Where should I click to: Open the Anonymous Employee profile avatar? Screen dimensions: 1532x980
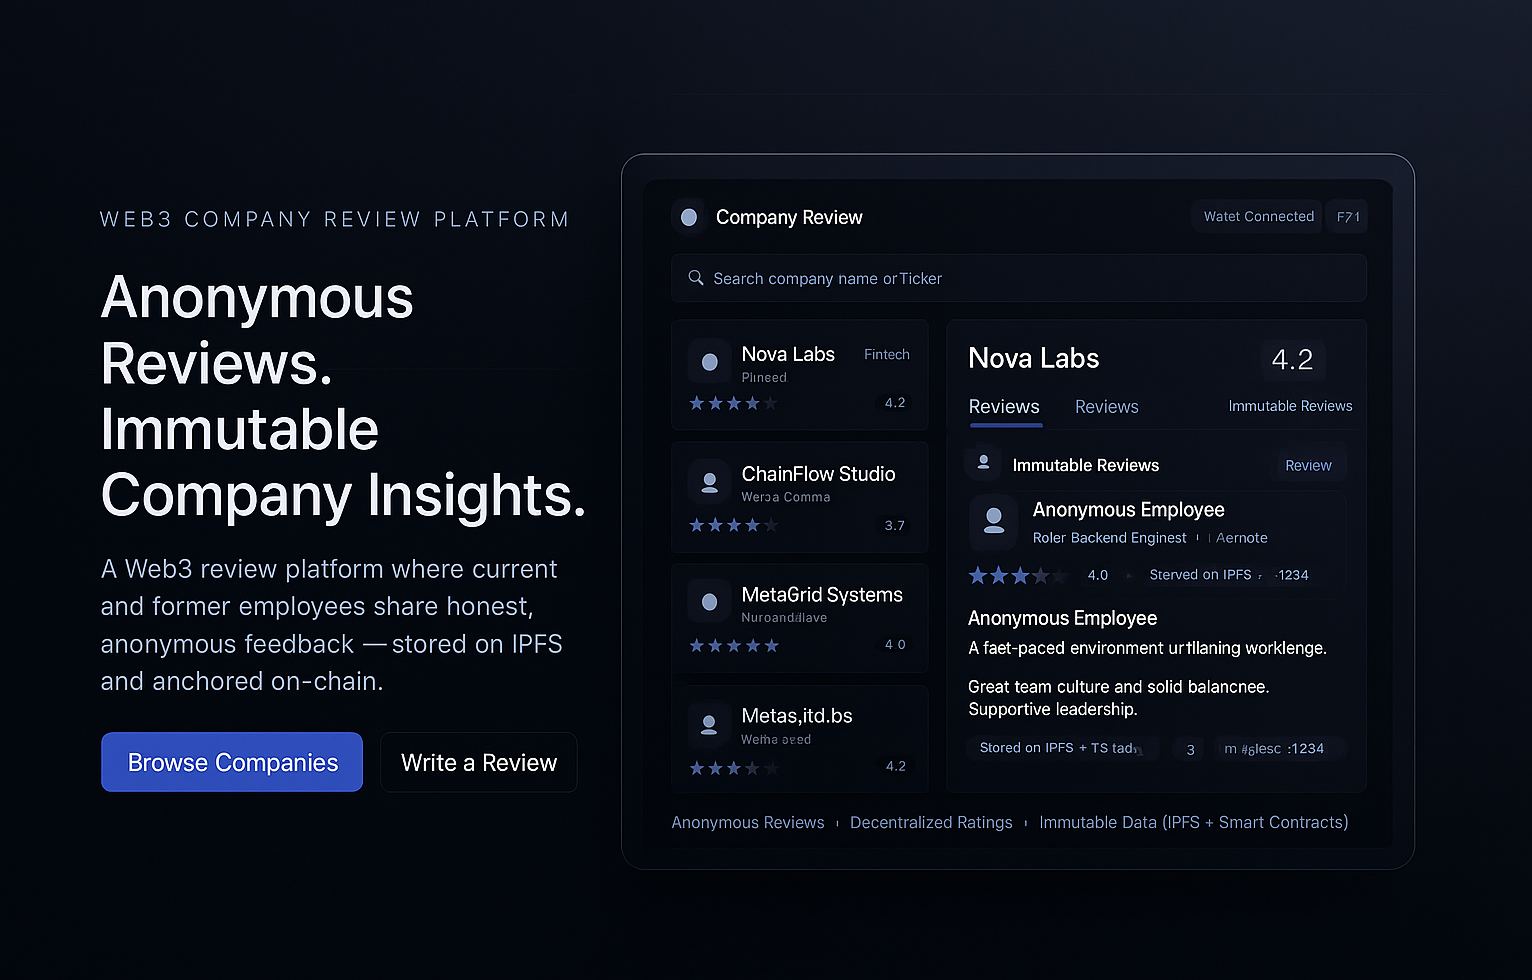pos(993,521)
